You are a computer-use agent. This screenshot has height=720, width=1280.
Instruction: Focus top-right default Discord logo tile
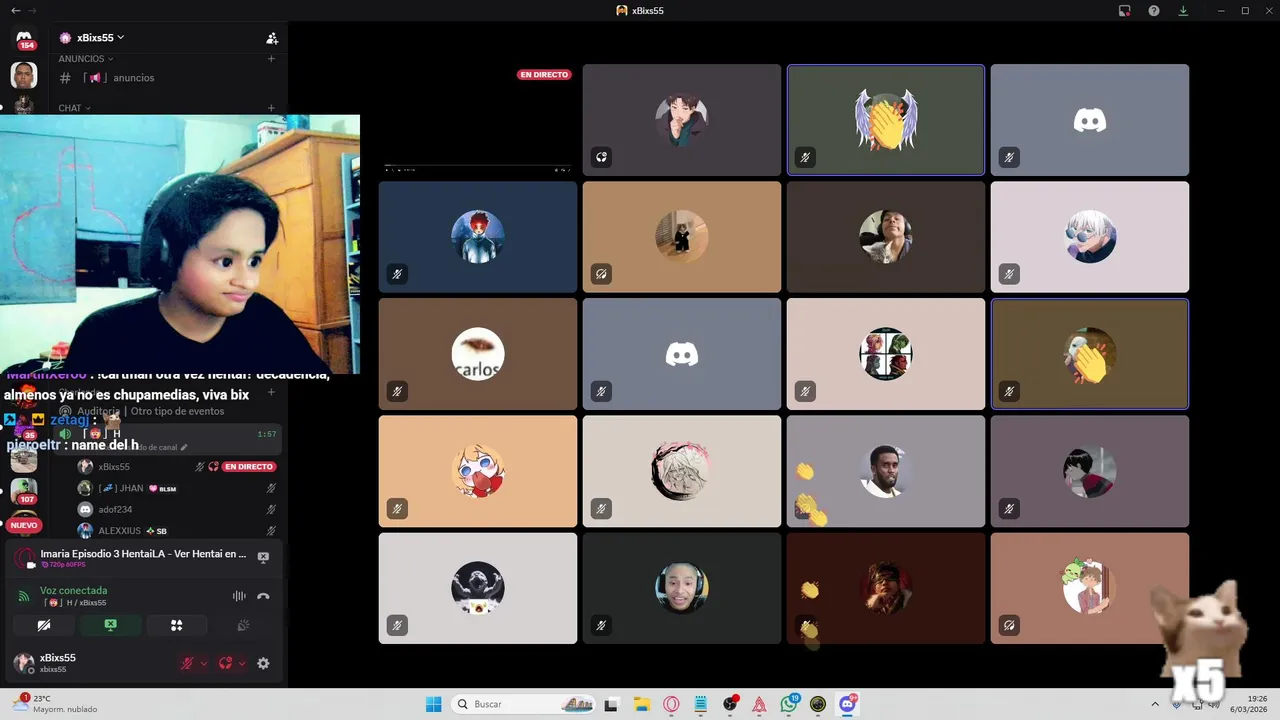click(x=1090, y=120)
